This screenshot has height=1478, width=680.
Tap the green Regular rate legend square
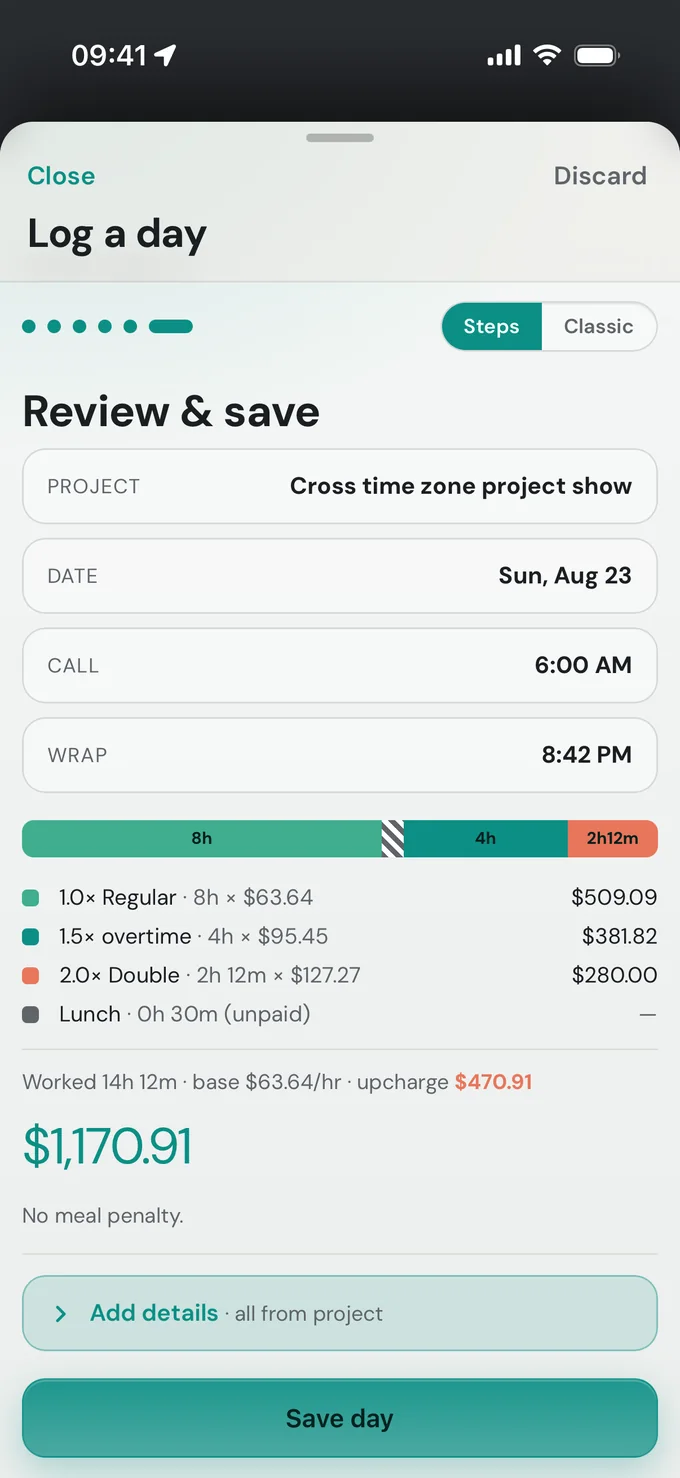pyautogui.click(x=30, y=898)
